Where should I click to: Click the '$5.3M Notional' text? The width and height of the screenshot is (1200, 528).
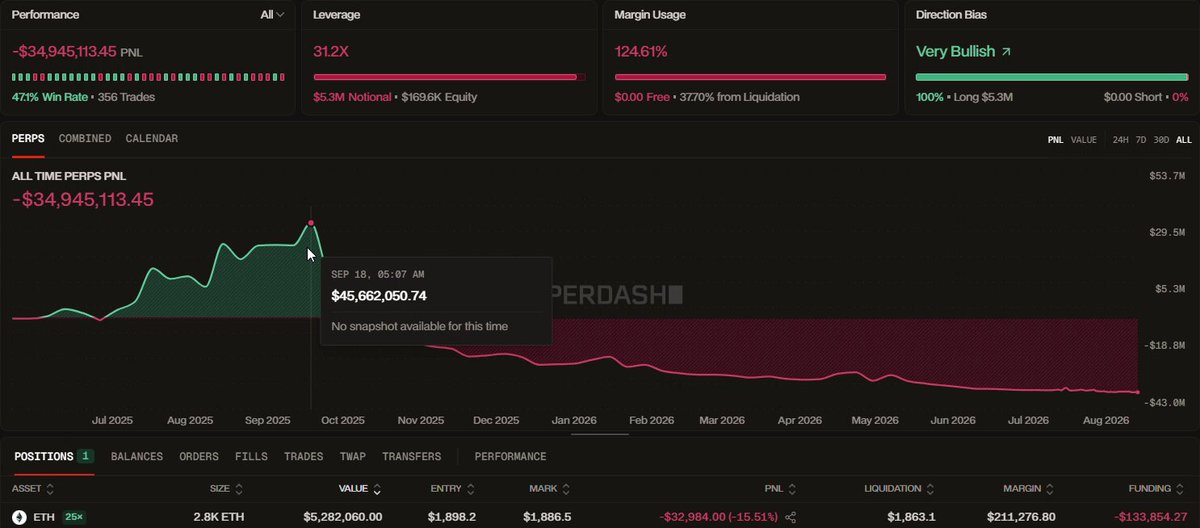pyautogui.click(x=353, y=97)
